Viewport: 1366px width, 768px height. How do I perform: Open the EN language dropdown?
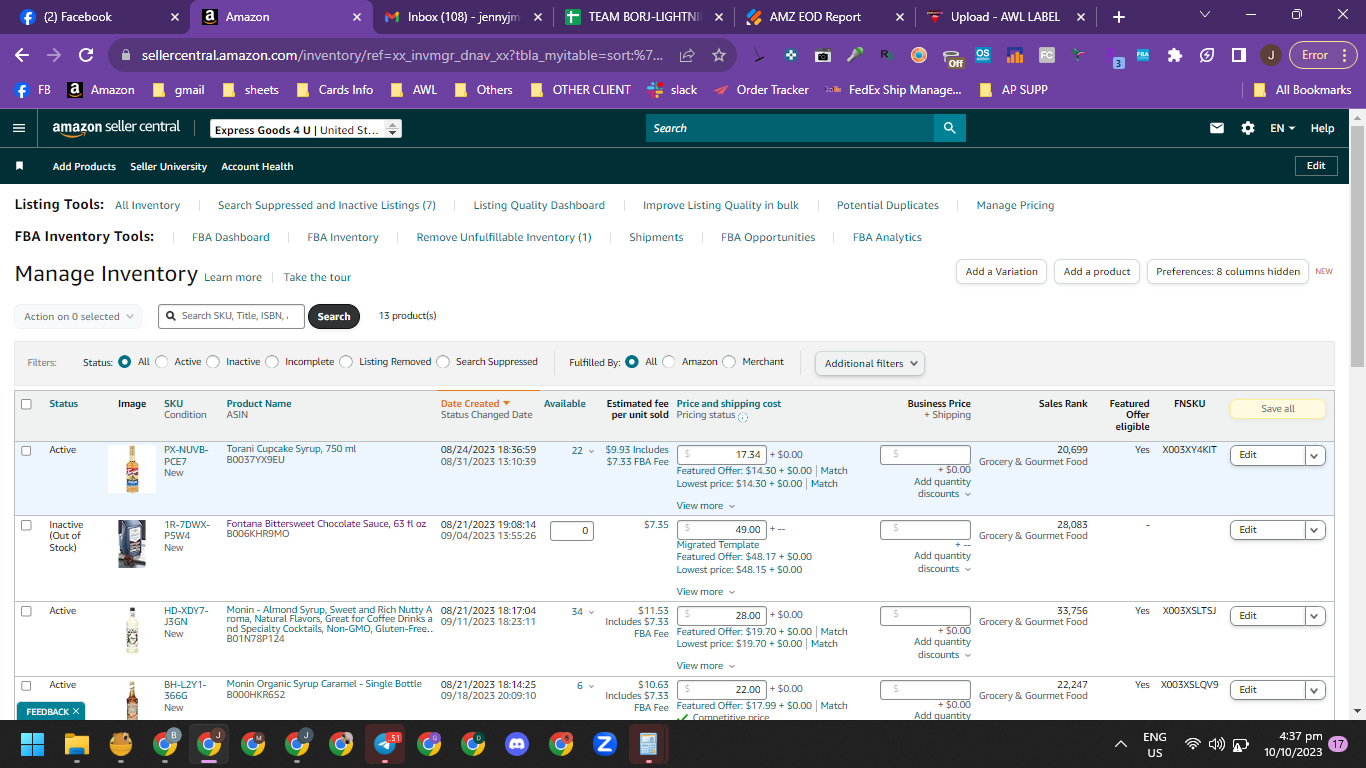tap(1282, 128)
